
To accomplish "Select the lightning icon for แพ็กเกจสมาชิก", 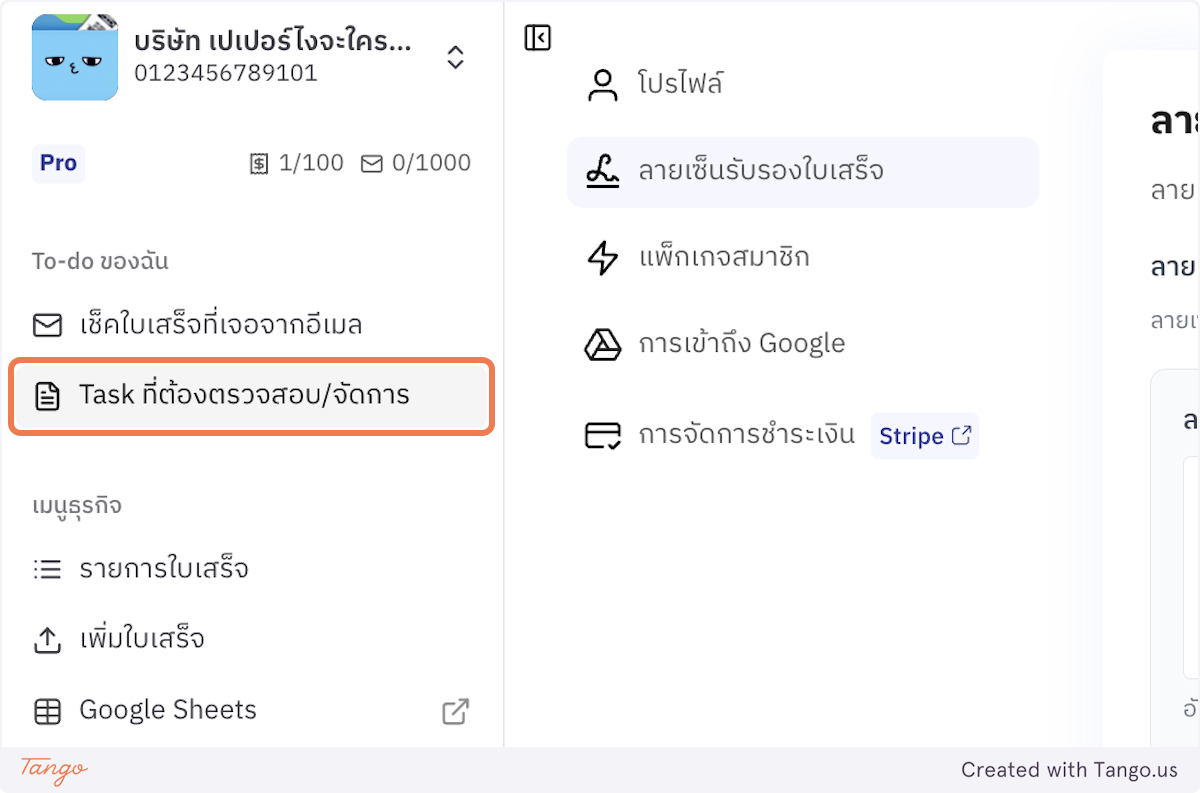I will (604, 257).
